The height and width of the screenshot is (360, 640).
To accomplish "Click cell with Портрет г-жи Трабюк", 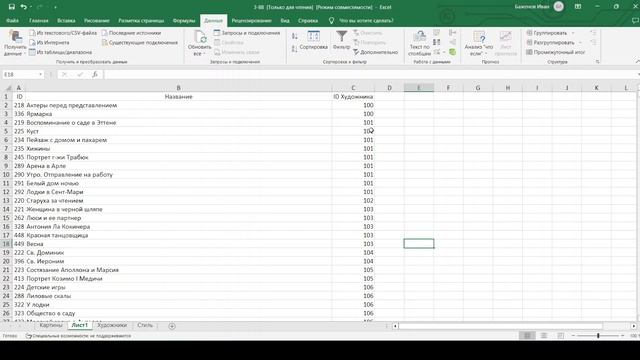I will pyautogui.click(x=178, y=157).
